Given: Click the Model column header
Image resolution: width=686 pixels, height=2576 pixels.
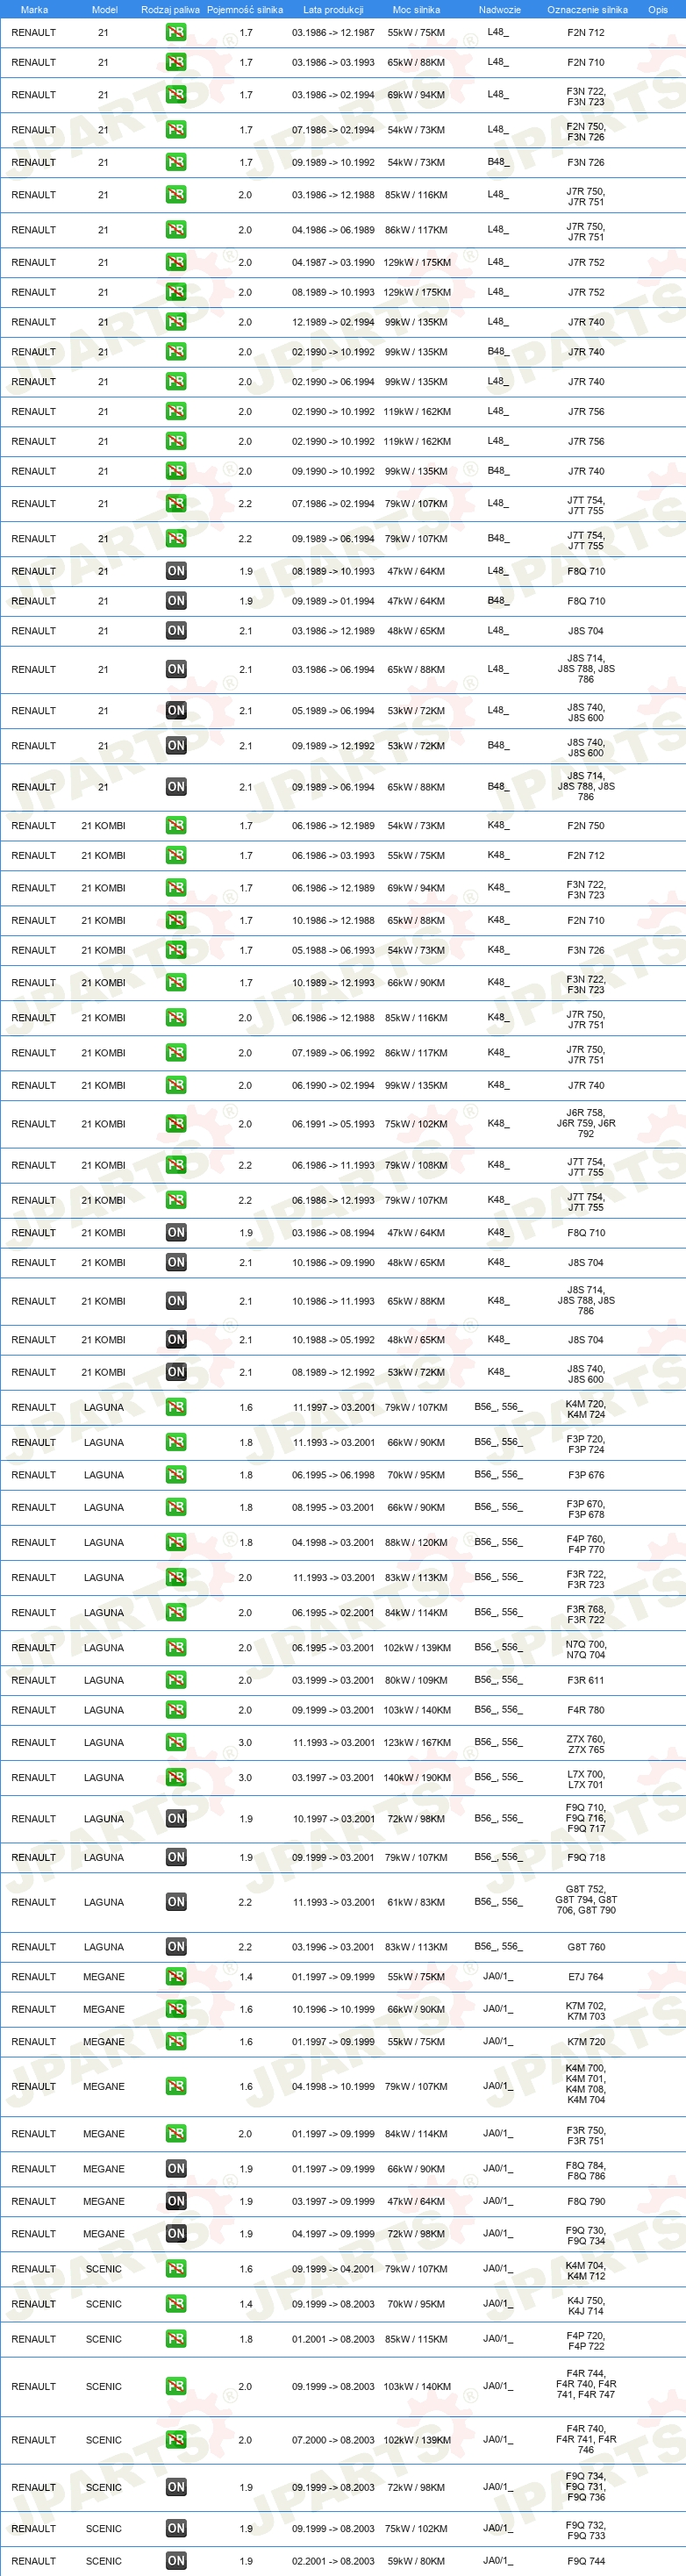Looking at the screenshot, I should point(104,10).
